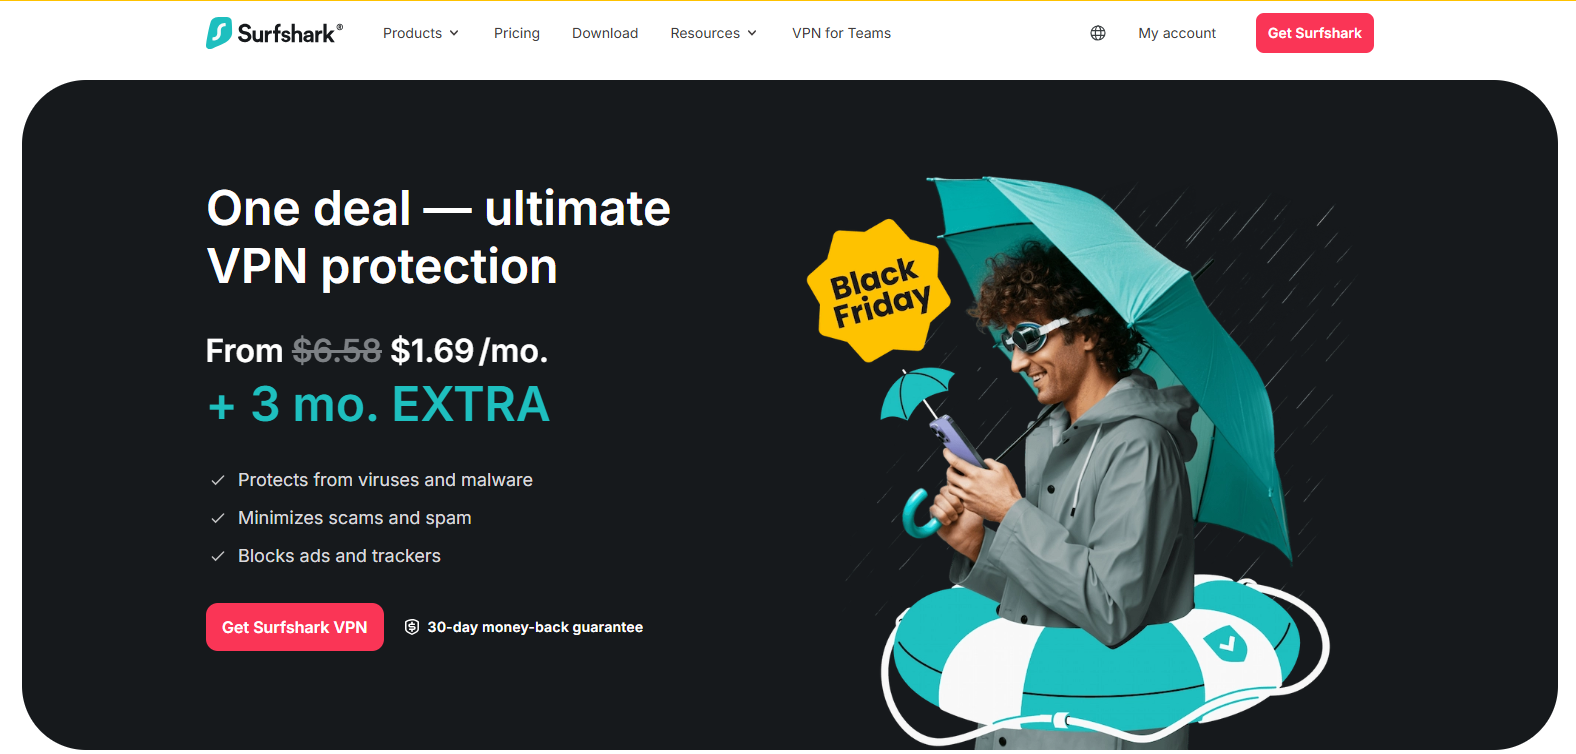The image size is (1576, 754).
Task: Click the Get Surfshark header button
Action: pos(1315,33)
